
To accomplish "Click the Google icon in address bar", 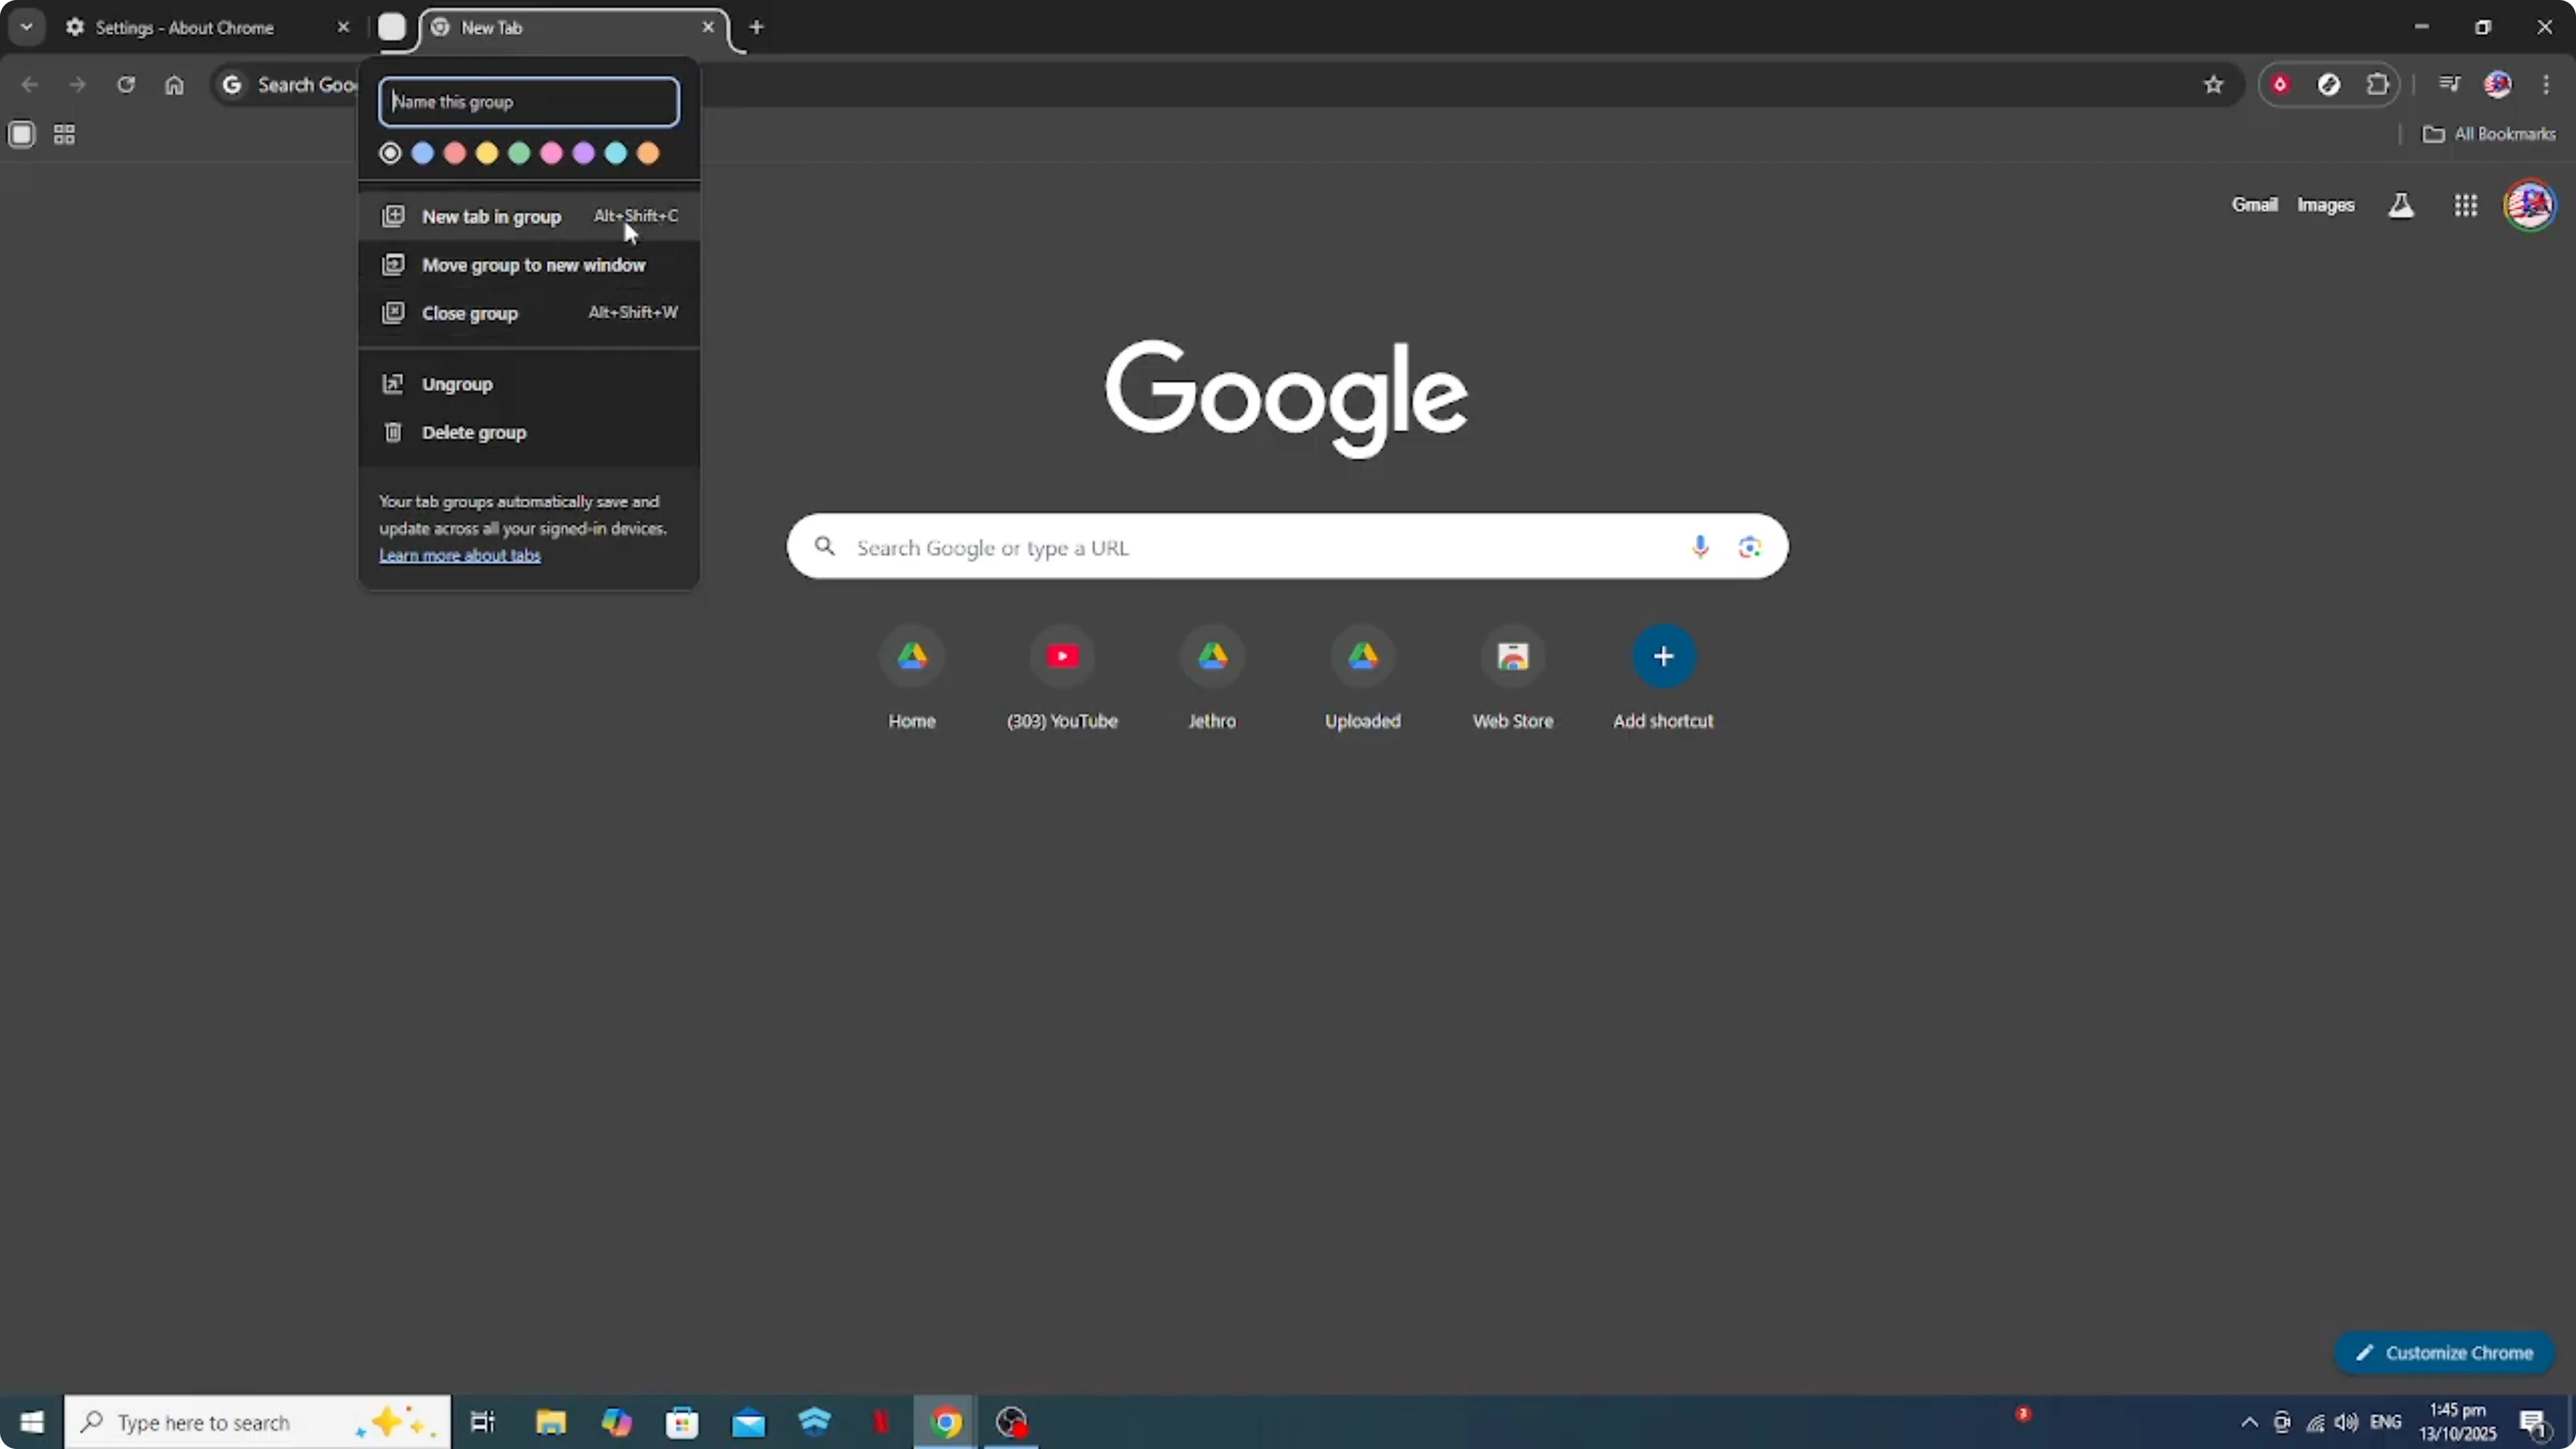I will 232,84.
